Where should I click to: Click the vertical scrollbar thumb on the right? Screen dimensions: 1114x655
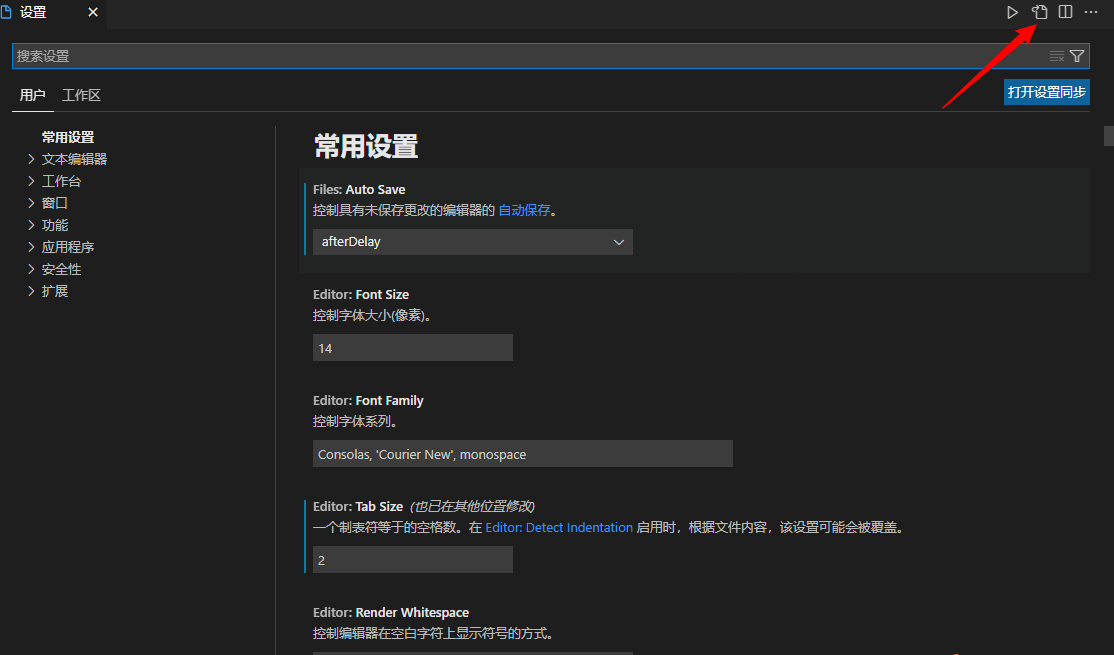point(1108,135)
